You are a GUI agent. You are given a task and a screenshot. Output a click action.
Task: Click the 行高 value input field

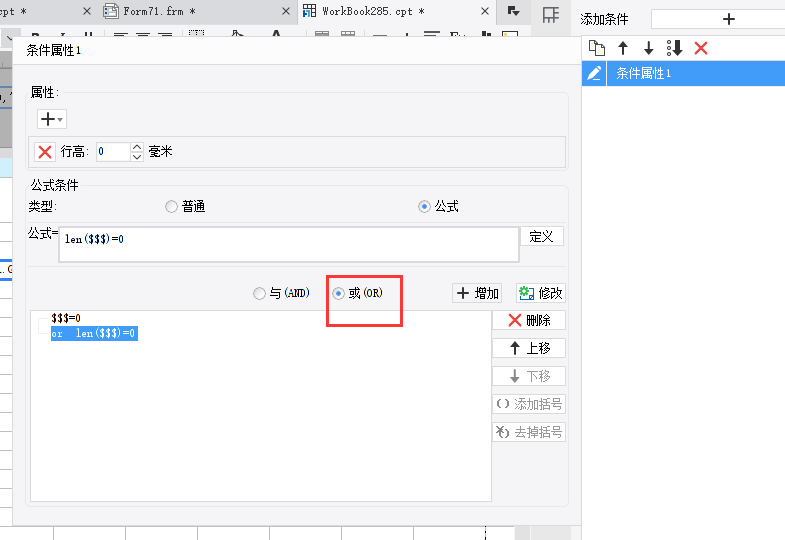tap(114, 152)
